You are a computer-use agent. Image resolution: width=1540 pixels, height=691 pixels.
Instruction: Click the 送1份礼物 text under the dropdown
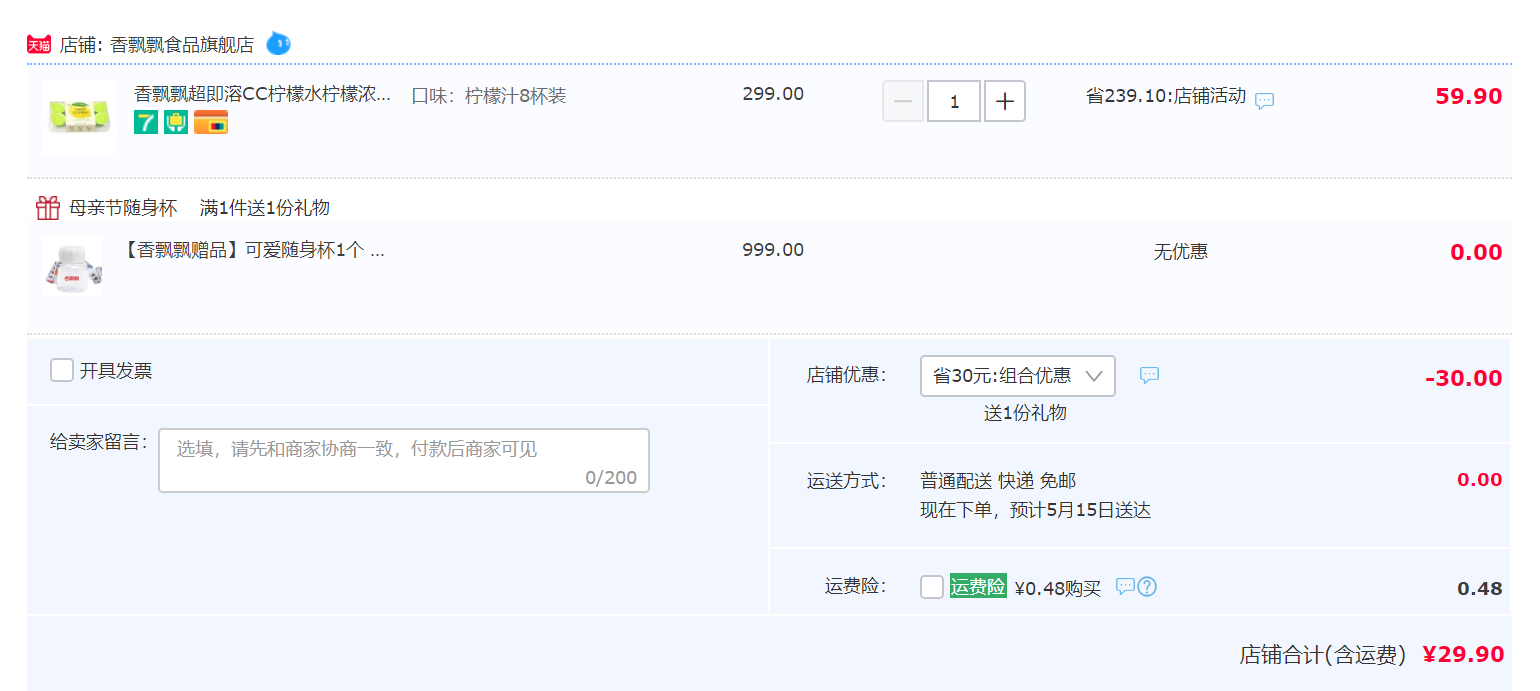(x=1025, y=413)
